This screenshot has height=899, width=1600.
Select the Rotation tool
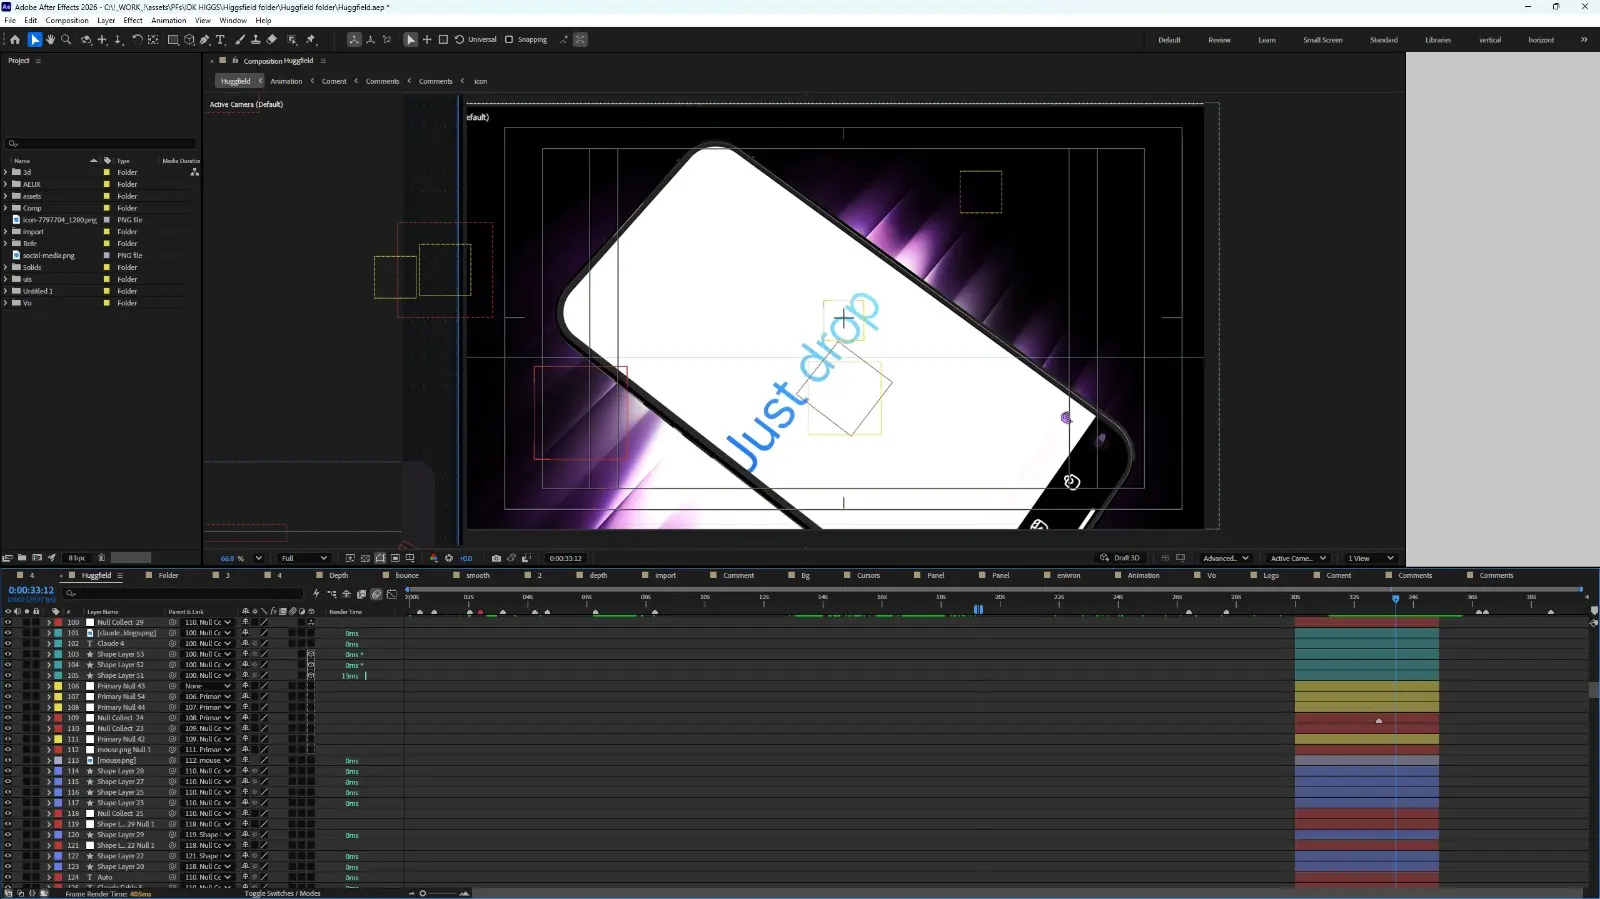pyautogui.click(x=137, y=40)
